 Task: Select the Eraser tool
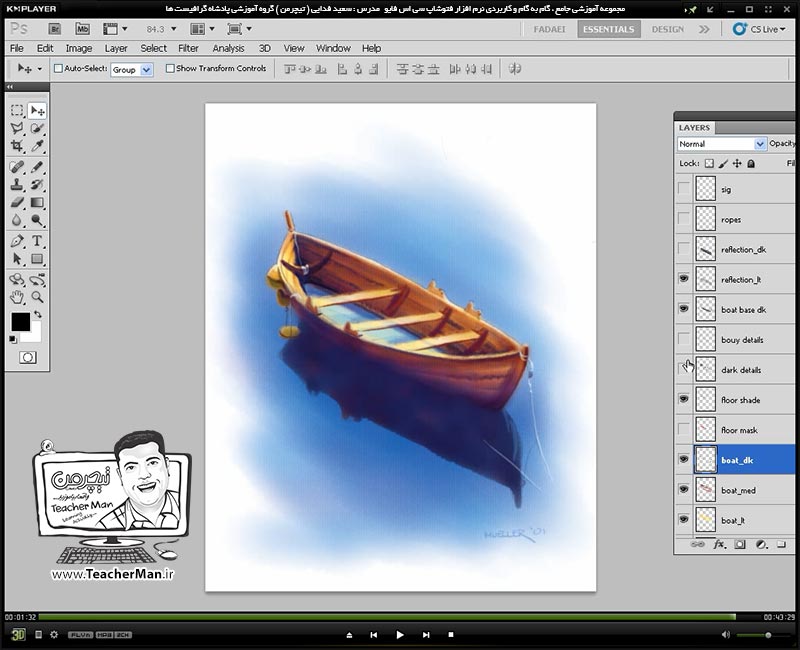point(17,203)
